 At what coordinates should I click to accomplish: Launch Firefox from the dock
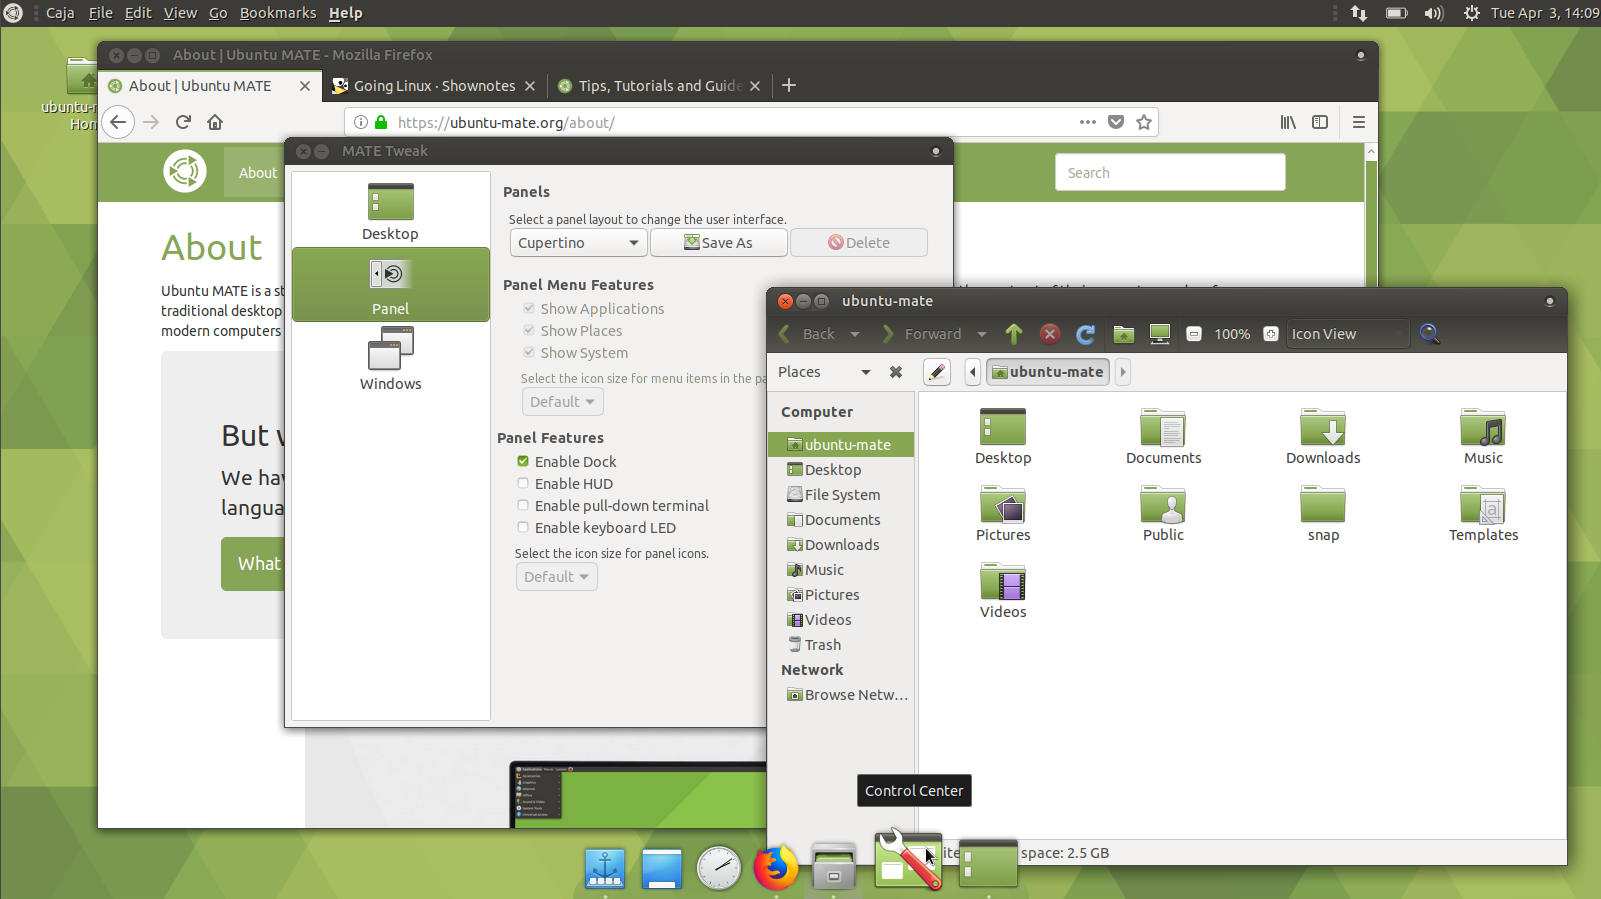tap(776, 867)
